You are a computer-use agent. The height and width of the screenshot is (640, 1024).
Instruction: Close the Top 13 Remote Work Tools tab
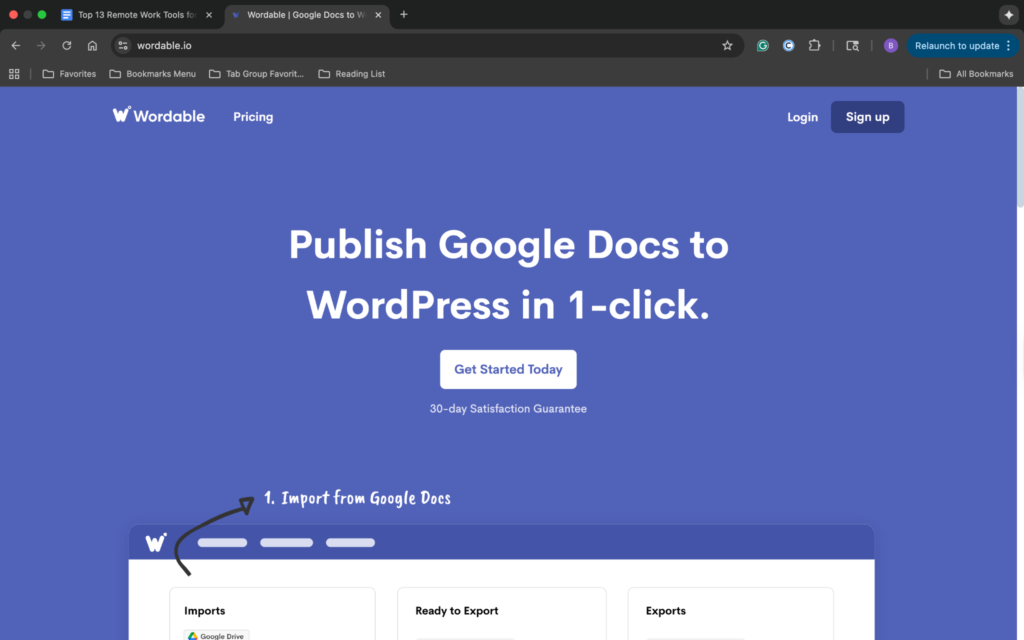click(x=209, y=14)
